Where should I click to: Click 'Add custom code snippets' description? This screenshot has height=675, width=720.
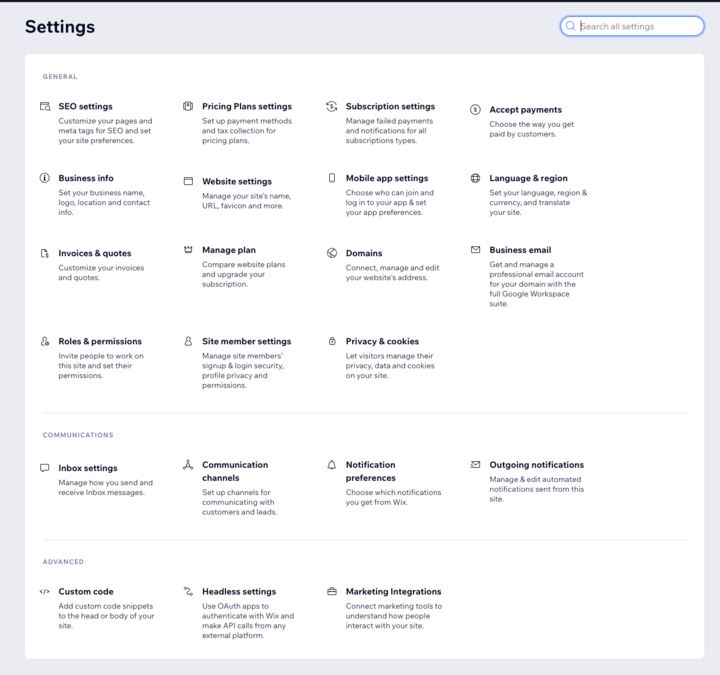[x=106, y=616]
